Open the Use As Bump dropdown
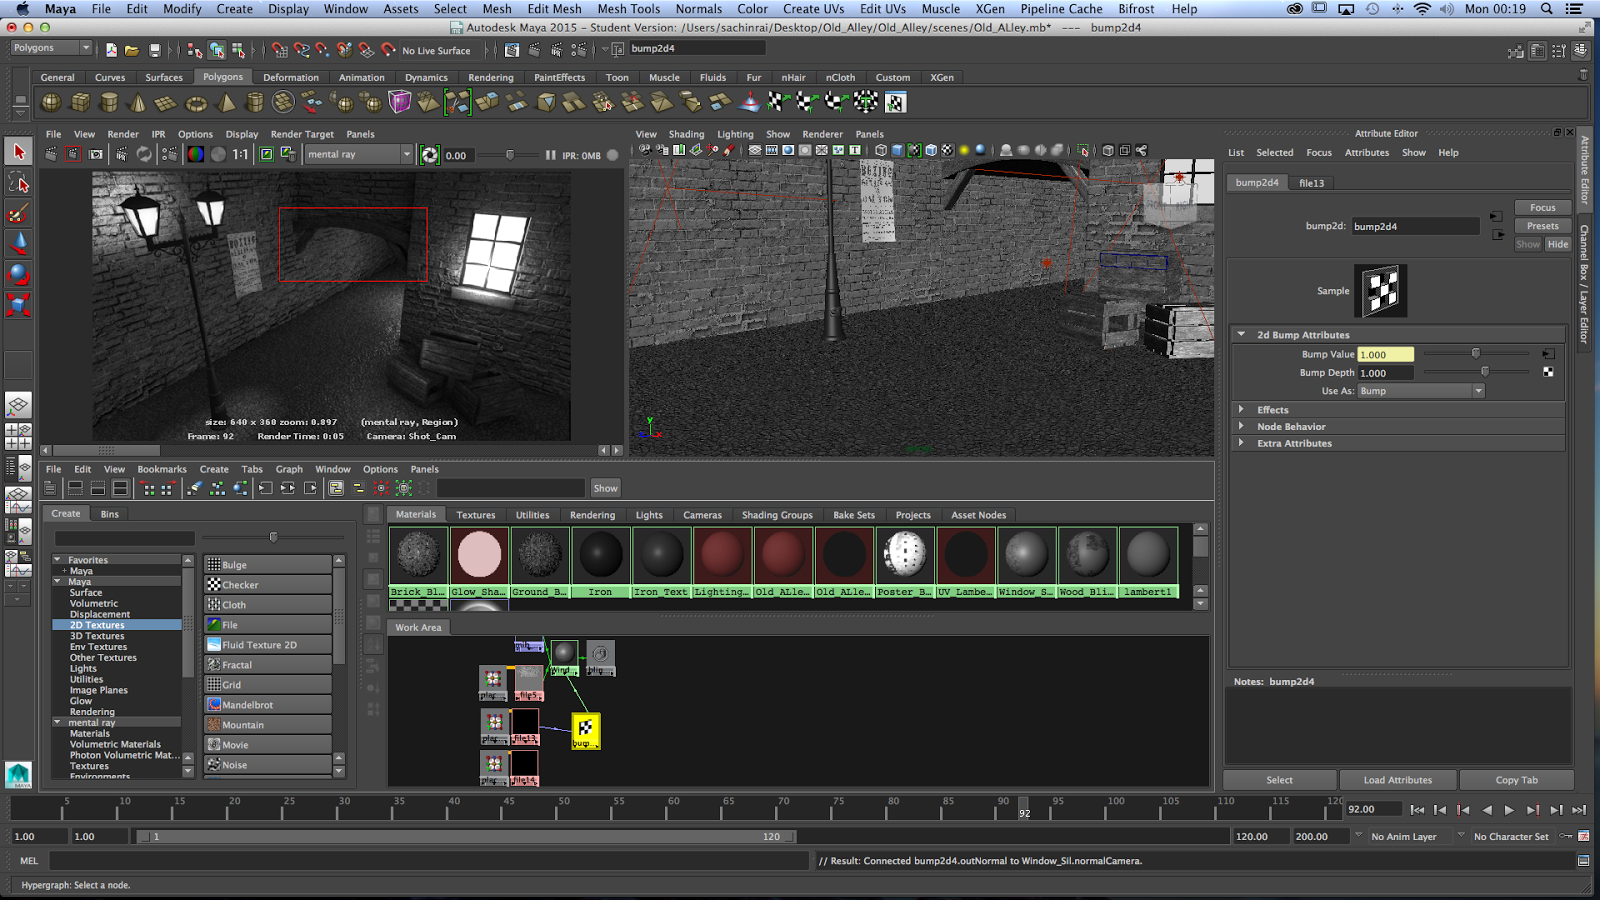1600x900 pixels. 1421,391
